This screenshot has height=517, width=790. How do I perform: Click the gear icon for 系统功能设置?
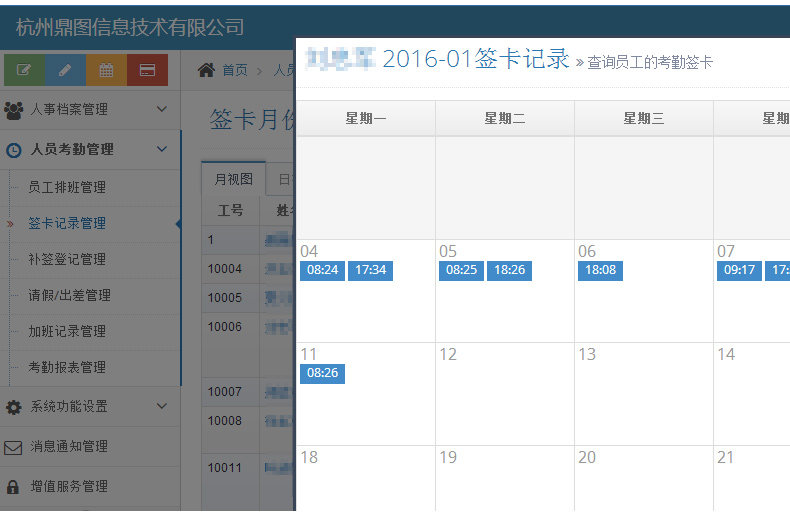[14, 407]
